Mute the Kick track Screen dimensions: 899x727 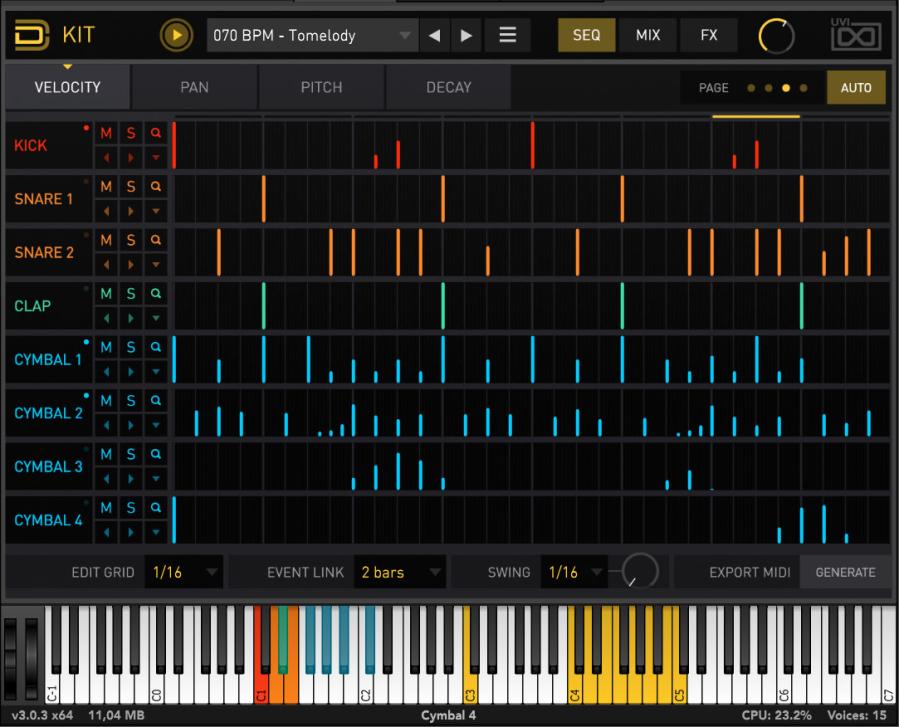(106, 132)
